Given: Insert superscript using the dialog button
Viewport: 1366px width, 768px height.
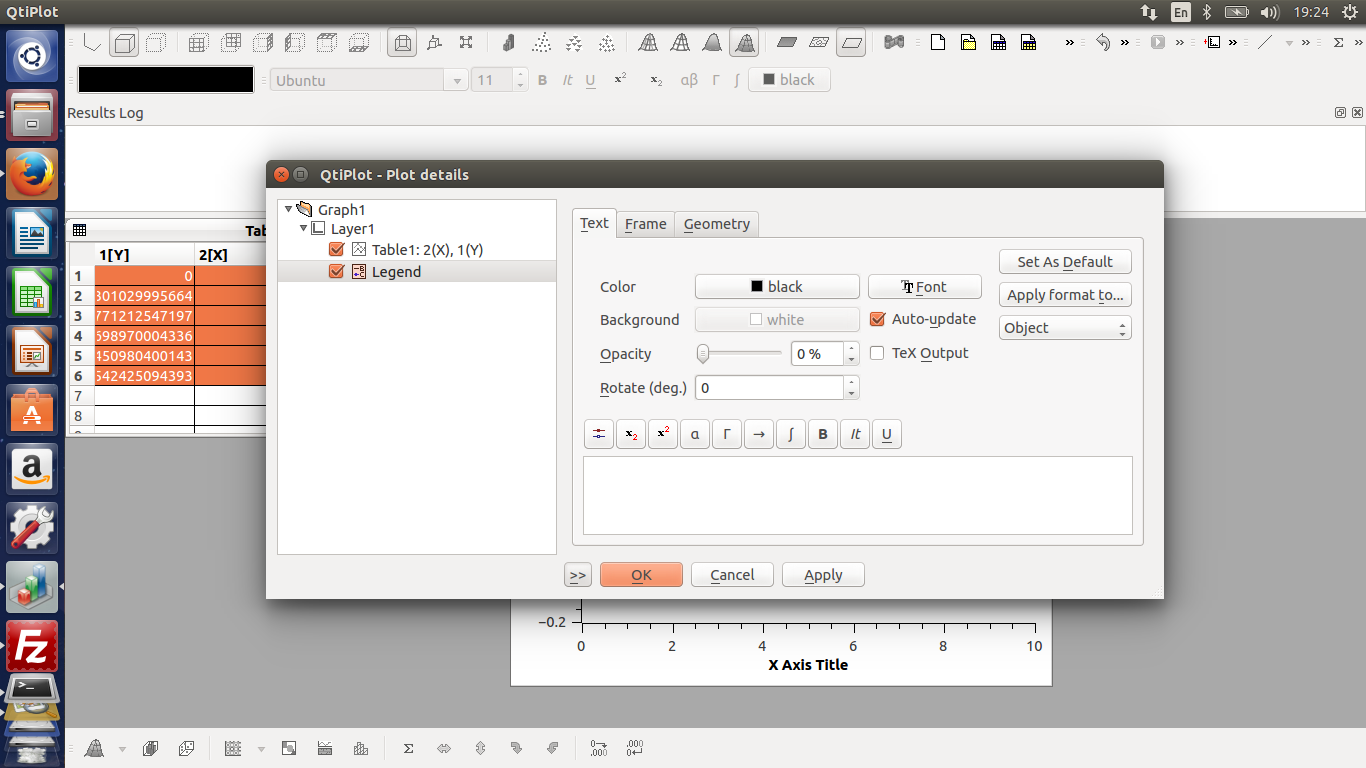Looking at the screenshot, I should (x=663, y=434).
